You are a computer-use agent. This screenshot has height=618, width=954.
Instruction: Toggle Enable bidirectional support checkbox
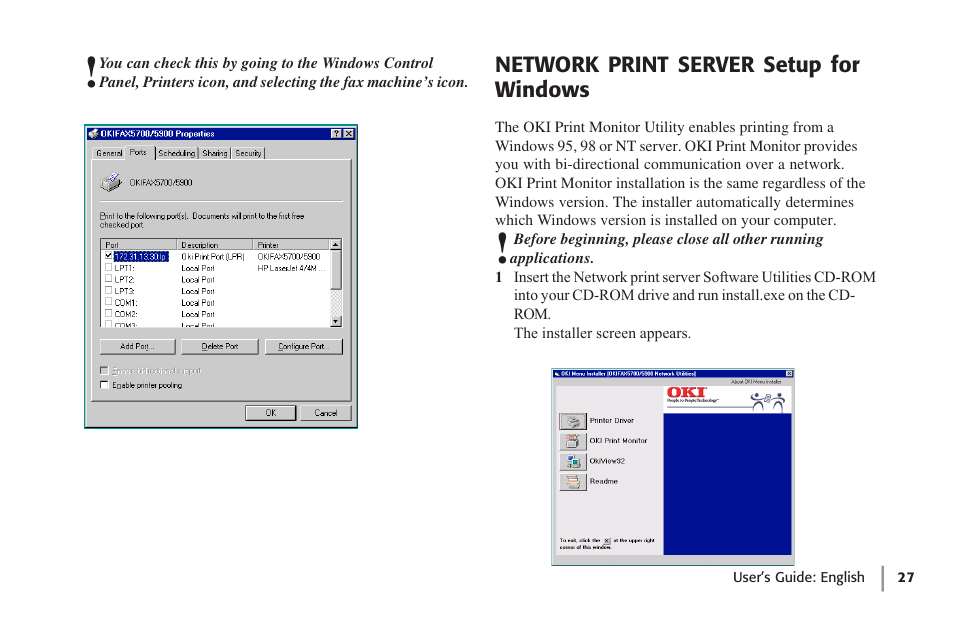point(104,370)
